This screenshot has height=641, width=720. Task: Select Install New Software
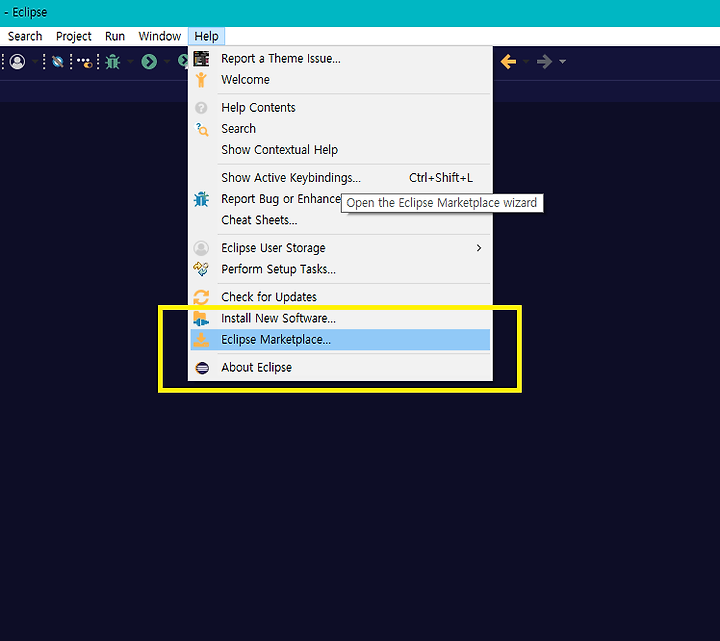[x=340, y=318]
